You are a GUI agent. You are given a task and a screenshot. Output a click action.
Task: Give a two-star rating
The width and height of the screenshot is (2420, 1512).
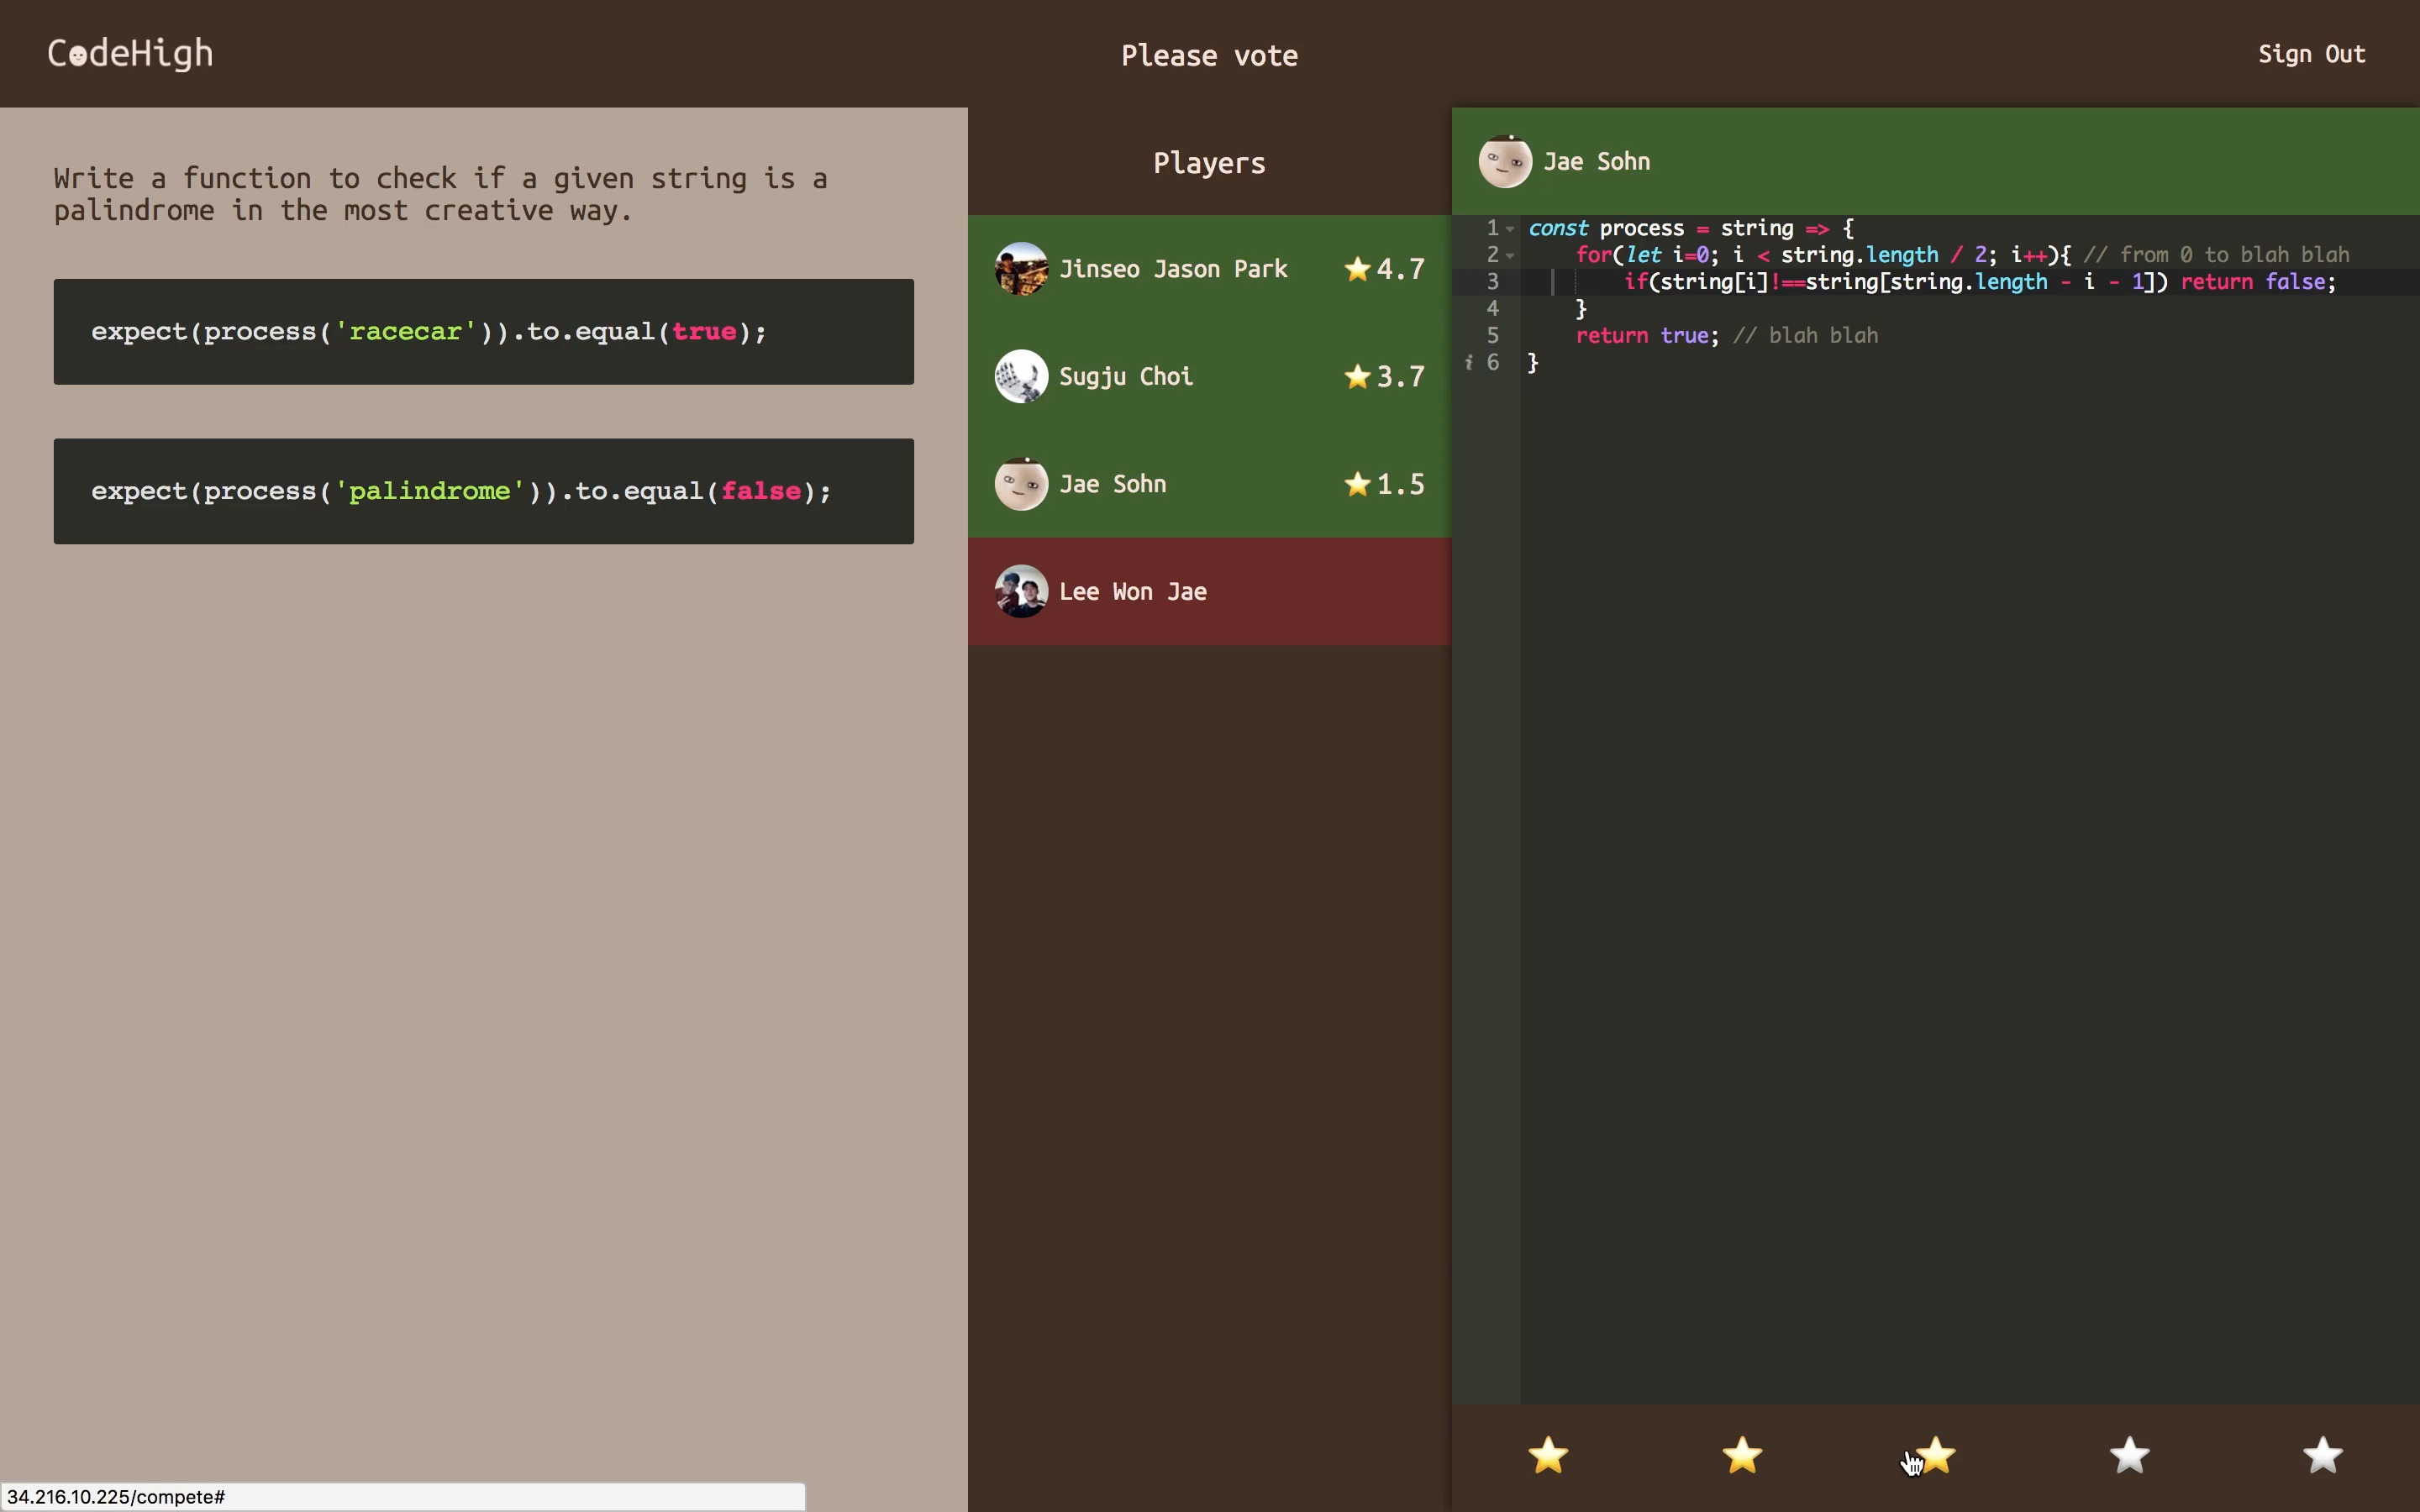coord(1742,1455)
